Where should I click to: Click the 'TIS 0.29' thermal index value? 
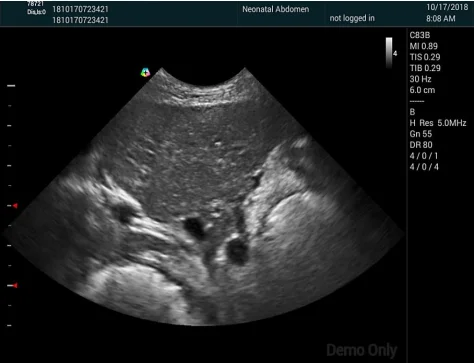pyautogui.click(x=425, y=57)
